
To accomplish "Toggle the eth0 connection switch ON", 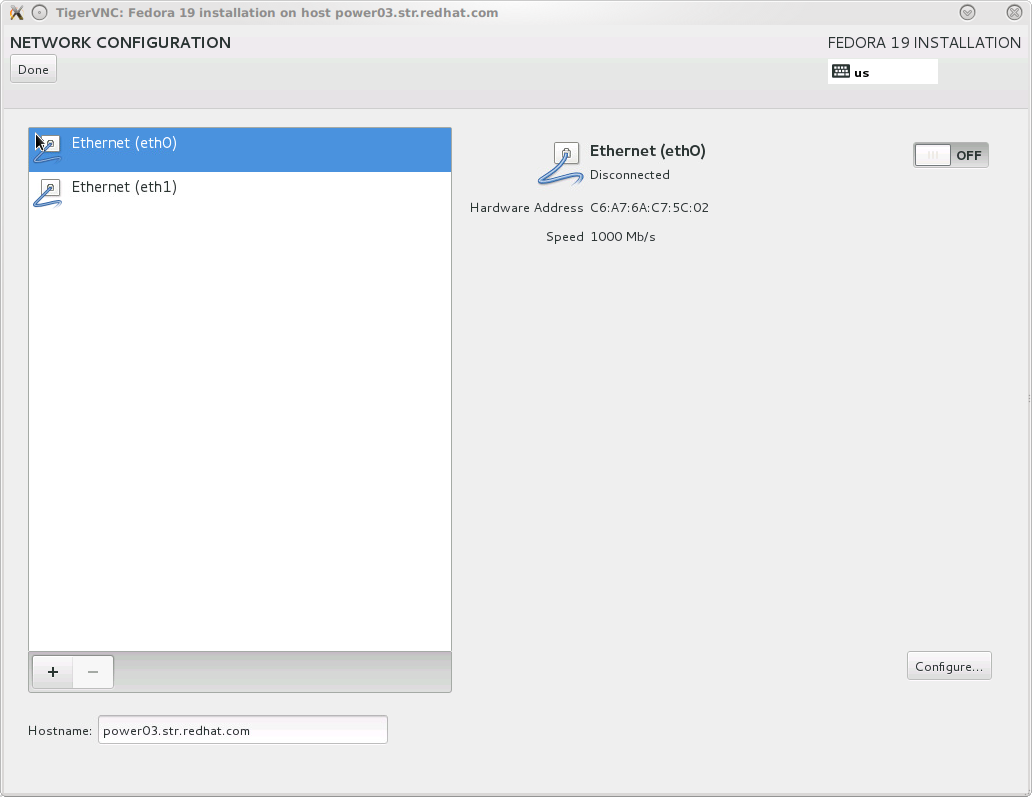I will pos(950,155).
